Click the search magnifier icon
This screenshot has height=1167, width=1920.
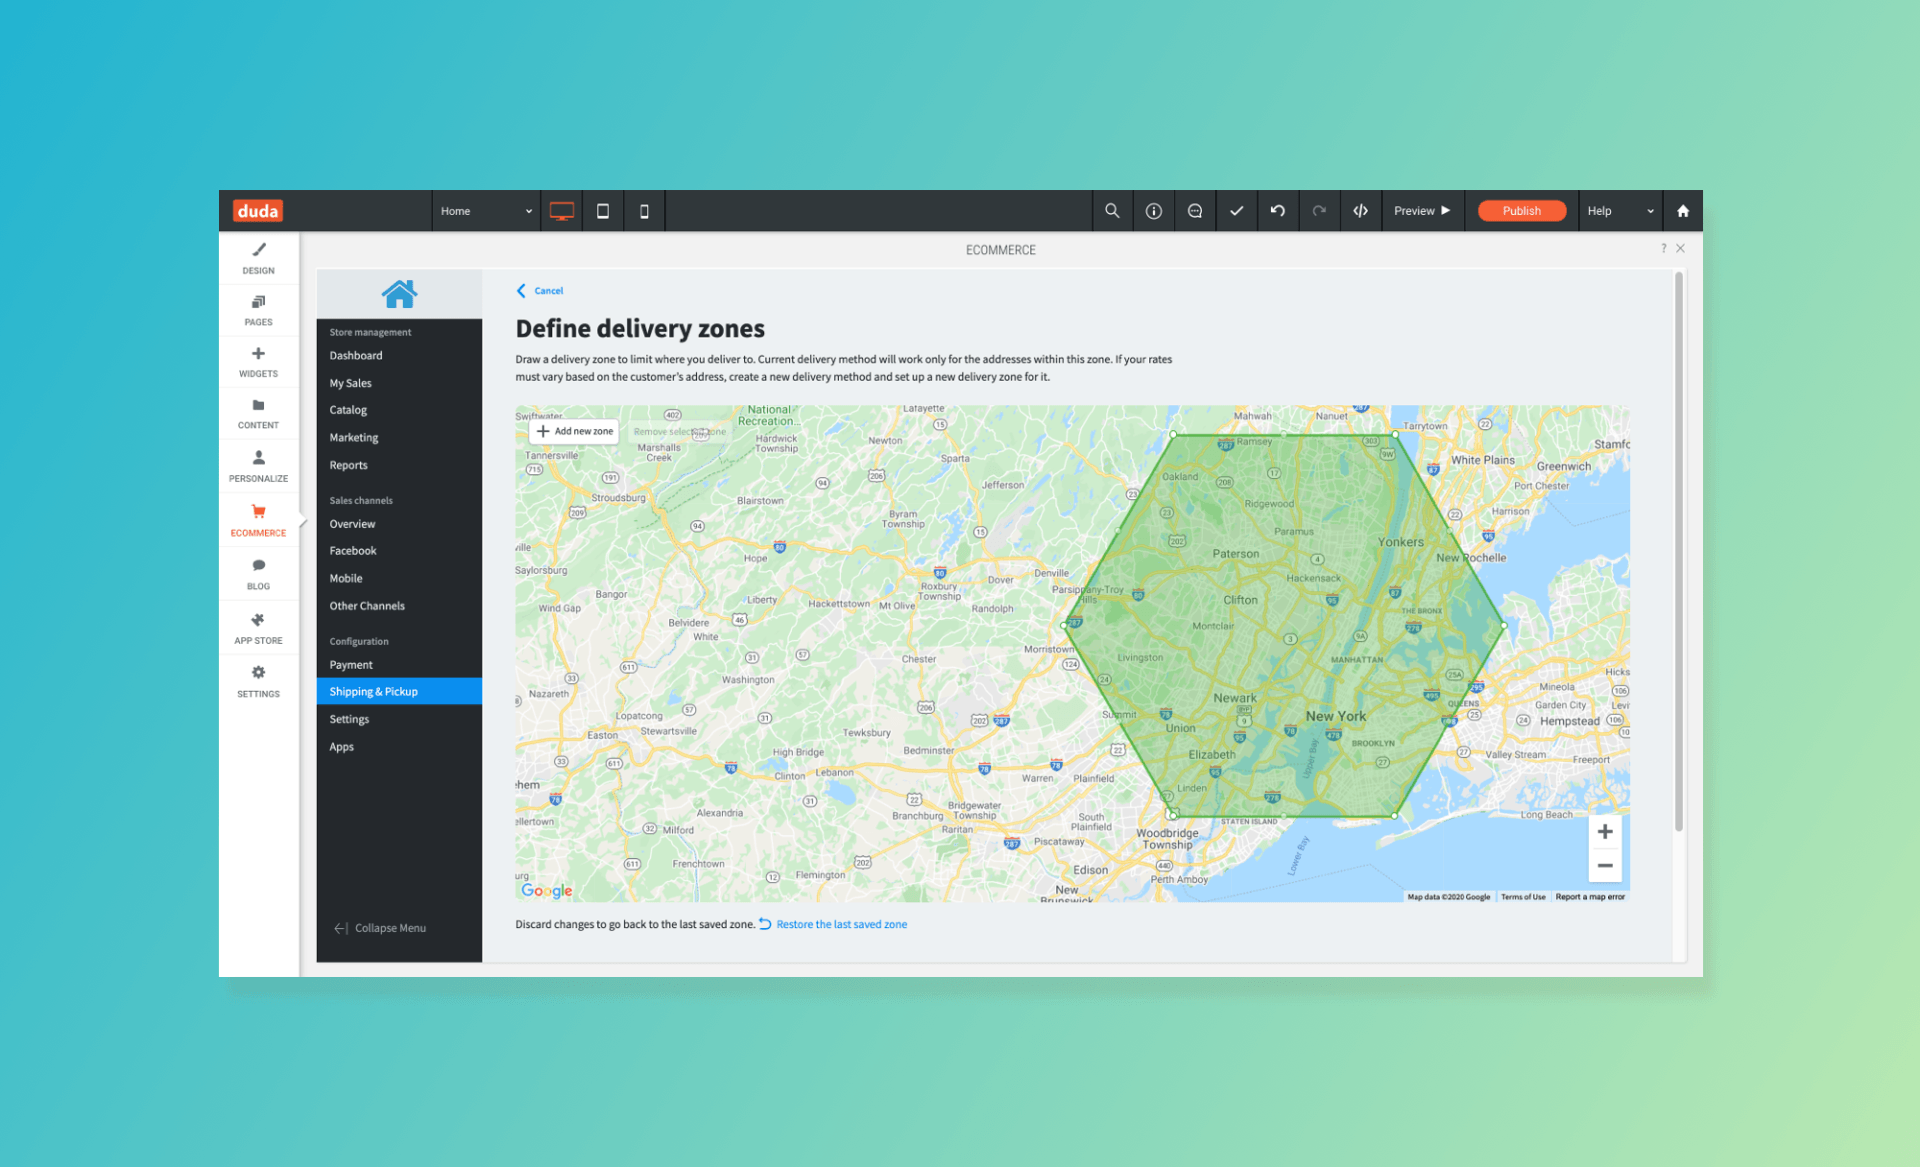[1112, 210]
